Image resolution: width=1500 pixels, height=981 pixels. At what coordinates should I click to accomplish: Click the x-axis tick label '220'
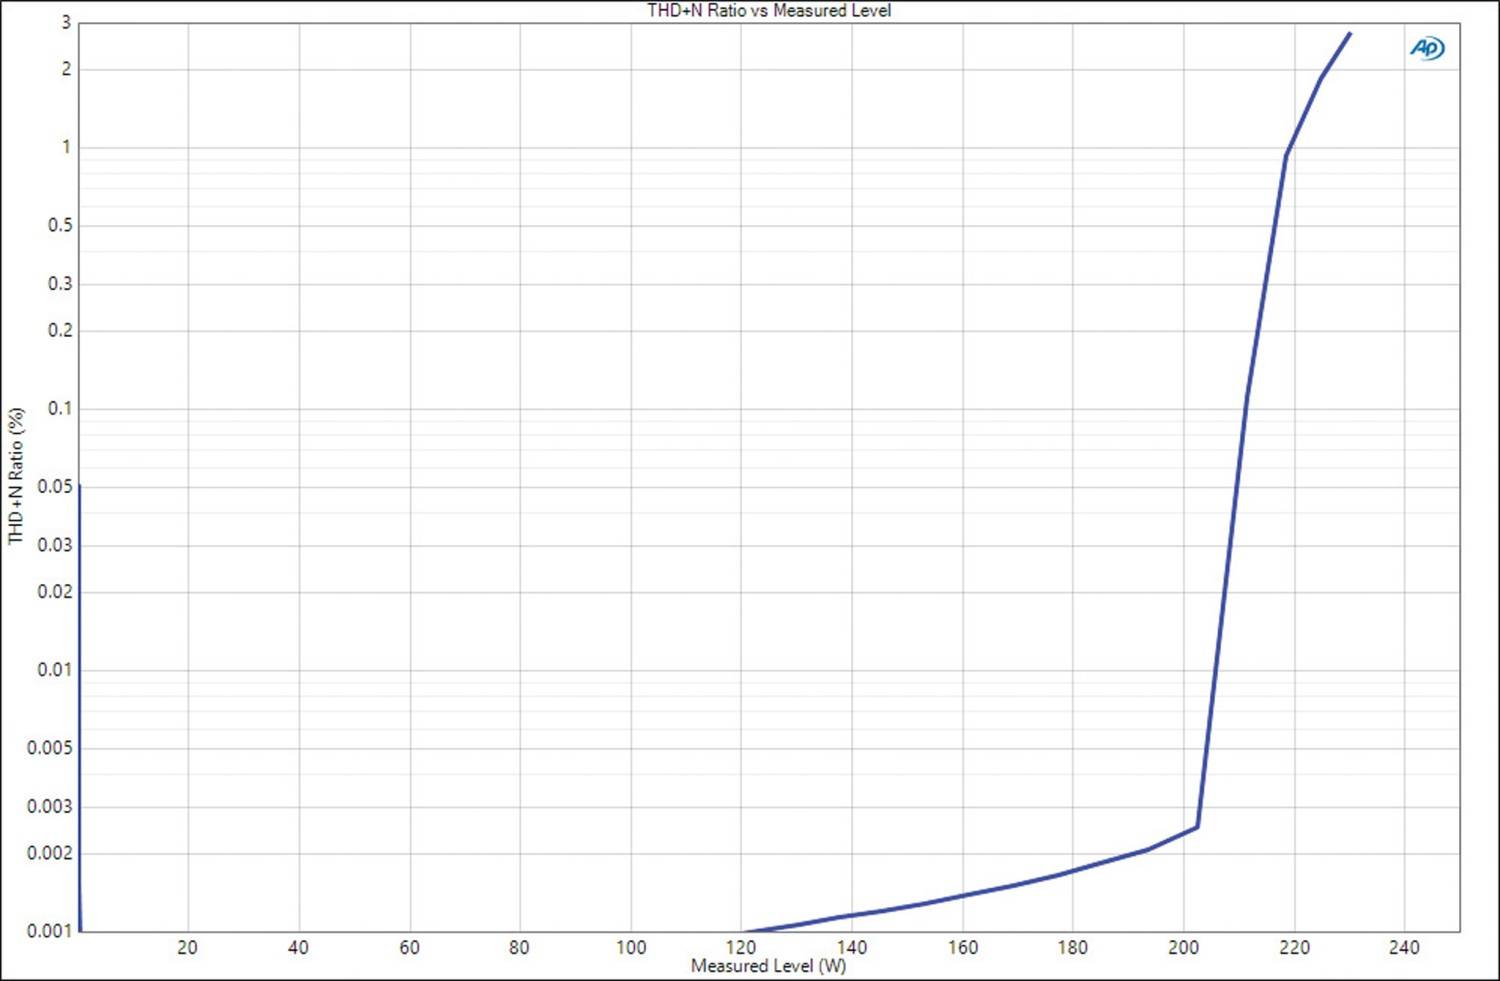(1294, 947)
